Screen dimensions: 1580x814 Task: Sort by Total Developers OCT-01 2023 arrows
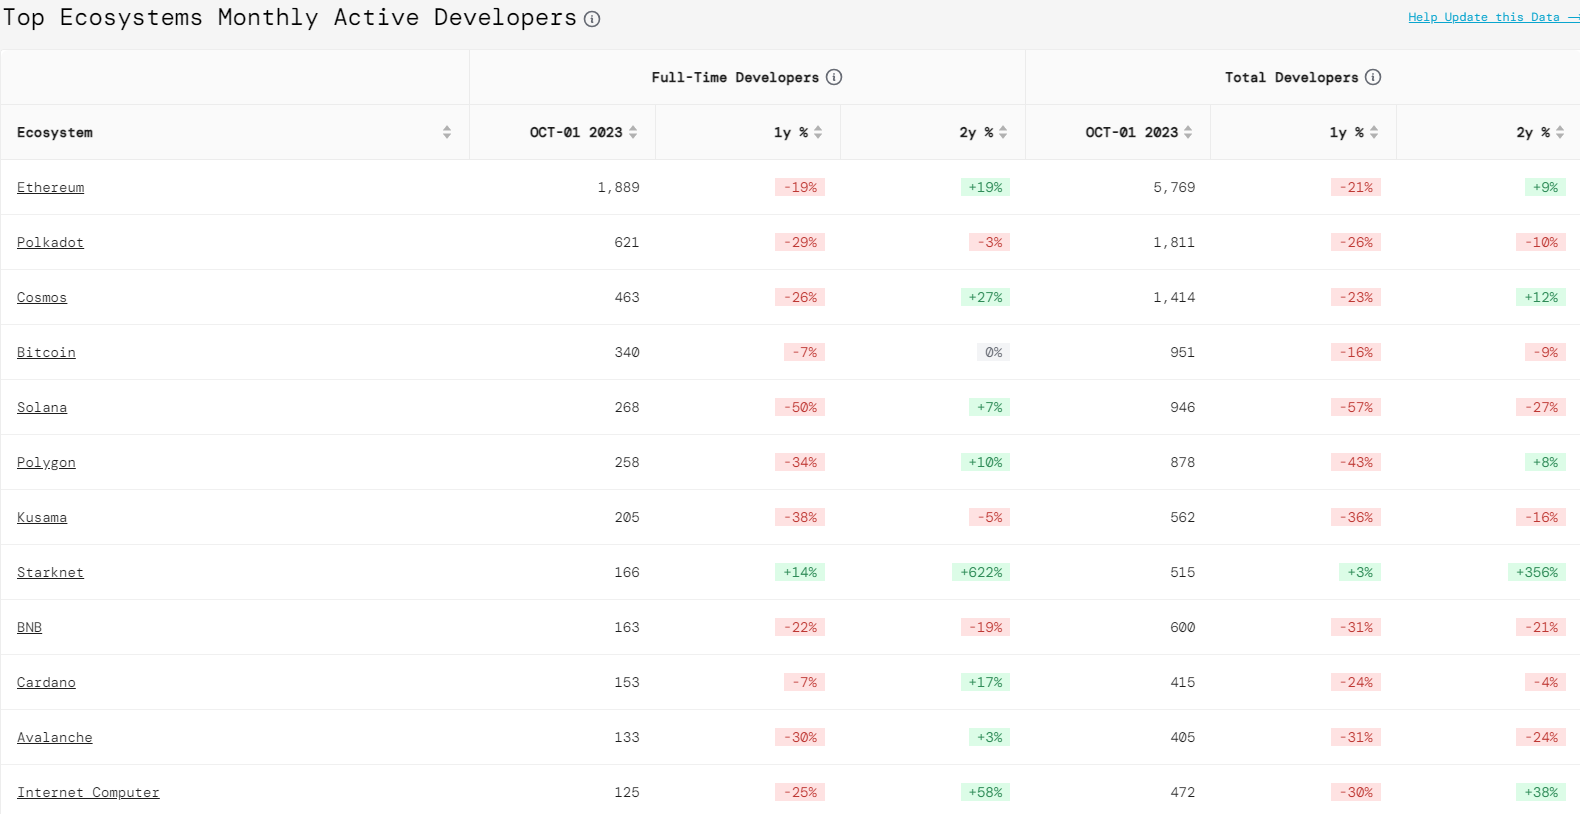tap(1188, 132)
